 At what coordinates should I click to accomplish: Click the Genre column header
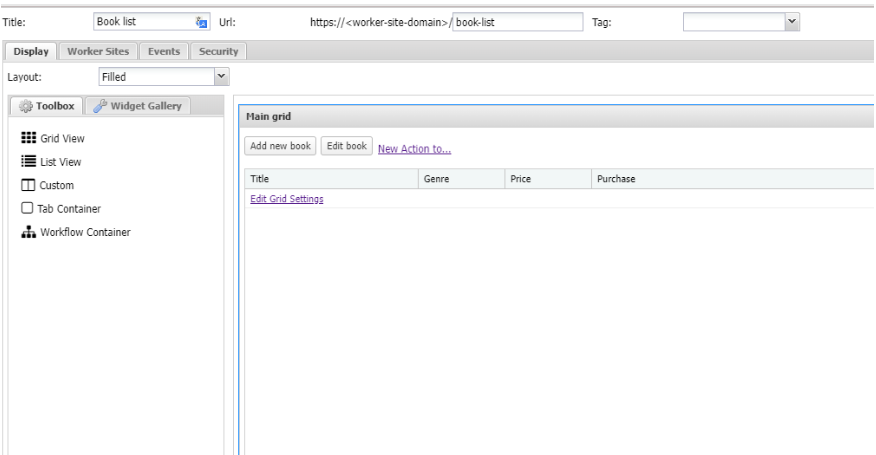pos(461,179)
